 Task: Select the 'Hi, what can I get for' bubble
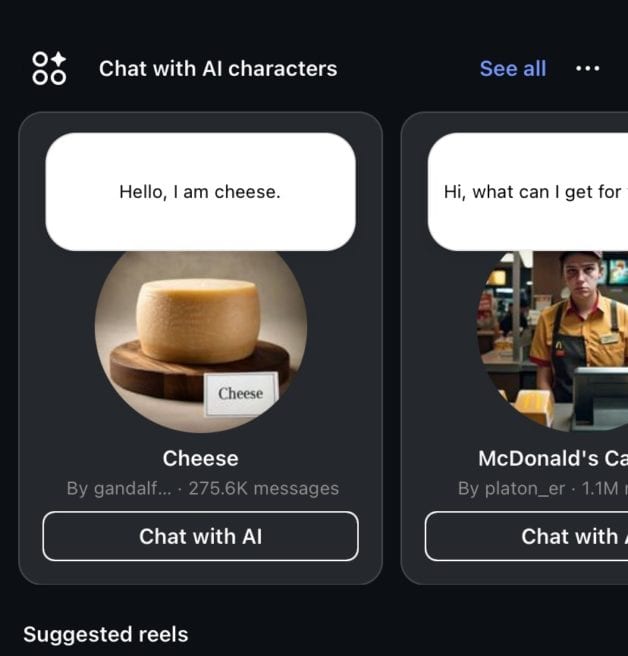[528, 192]
